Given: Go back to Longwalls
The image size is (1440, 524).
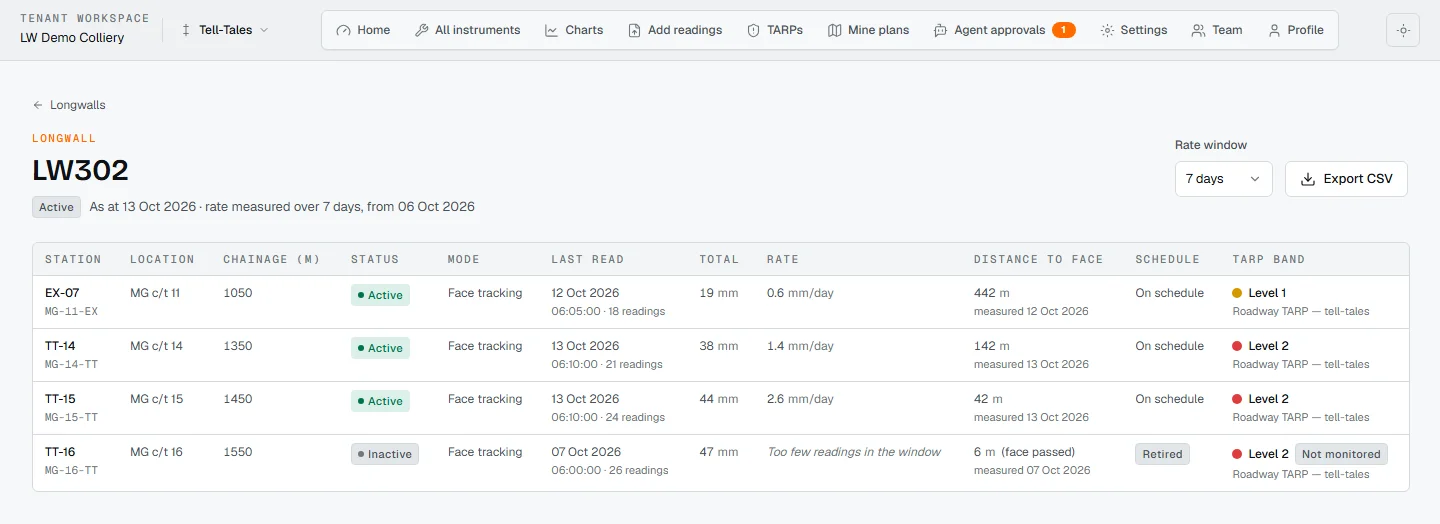Looking at the screenshot, I should coord(69,105).
